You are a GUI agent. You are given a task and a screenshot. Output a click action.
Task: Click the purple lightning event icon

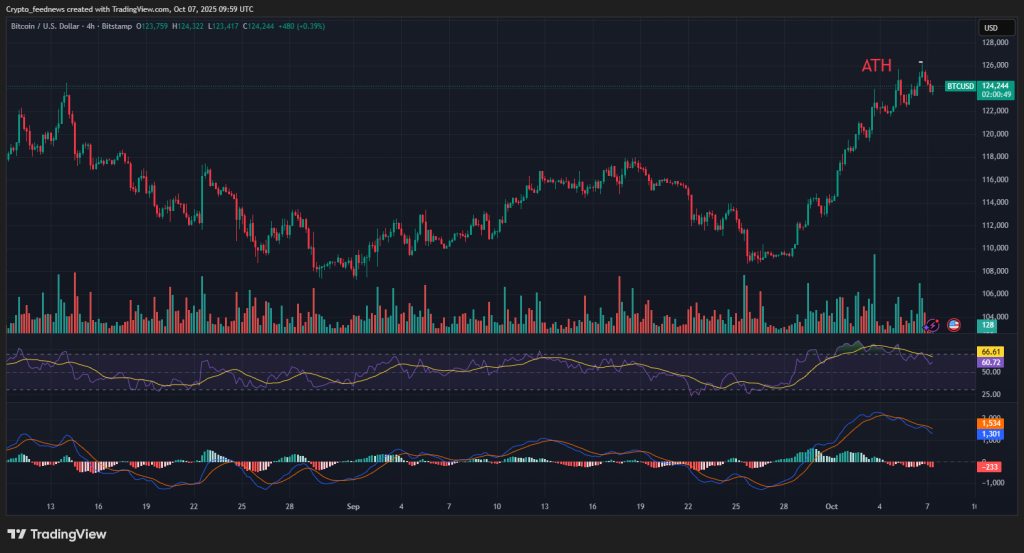933,325
